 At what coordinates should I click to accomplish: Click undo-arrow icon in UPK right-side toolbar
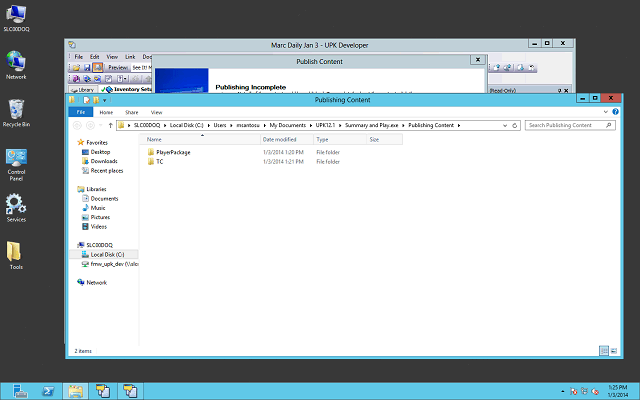point(531,68)
